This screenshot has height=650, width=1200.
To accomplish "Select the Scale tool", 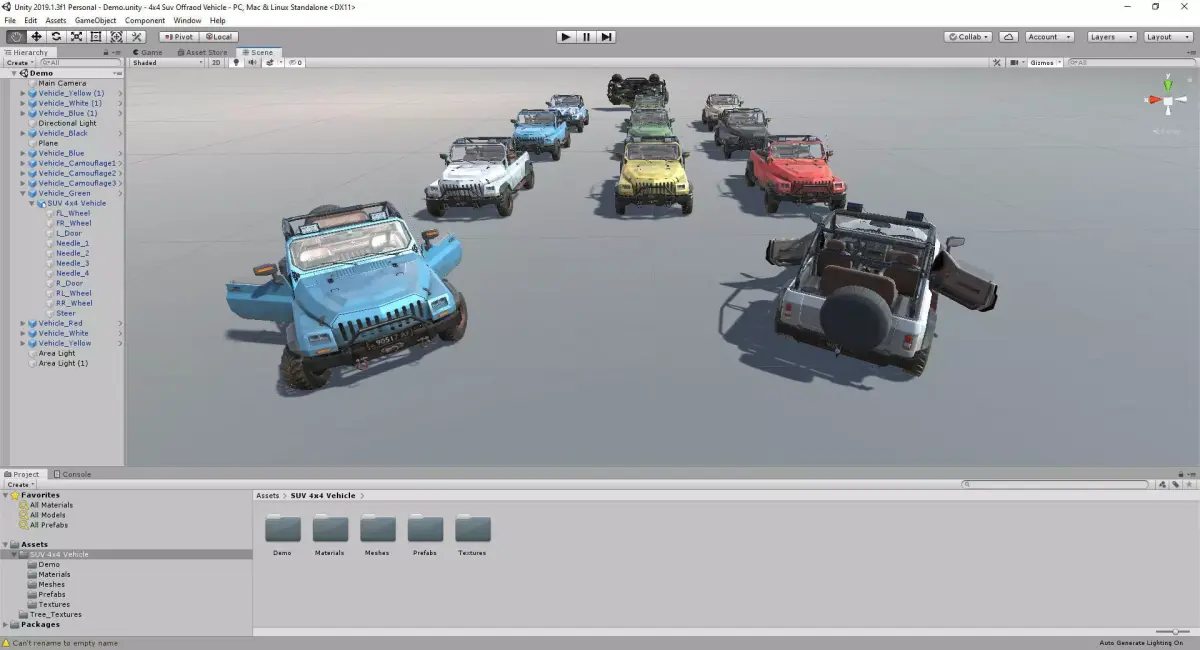I will click(76, 37).
